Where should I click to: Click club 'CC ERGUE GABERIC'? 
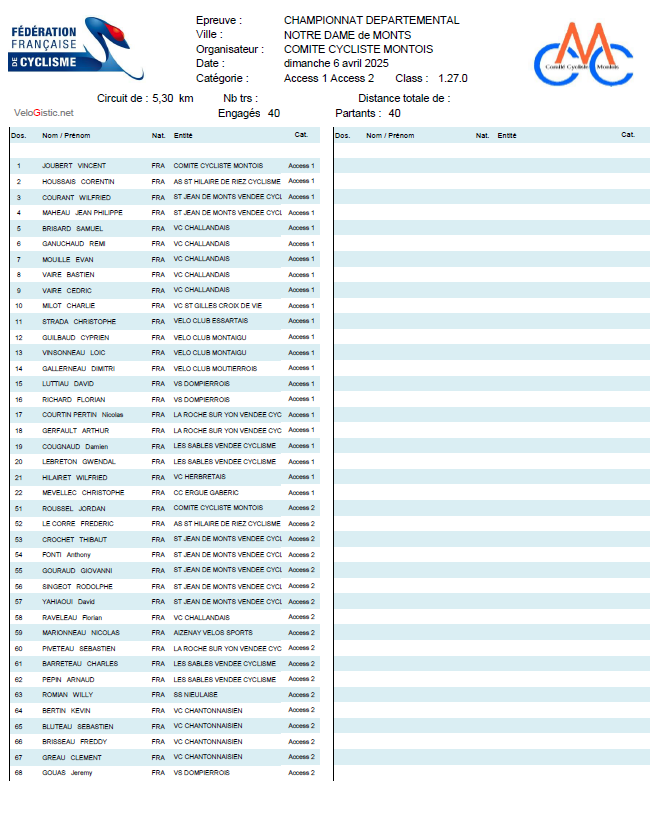[x=206, y=493]
